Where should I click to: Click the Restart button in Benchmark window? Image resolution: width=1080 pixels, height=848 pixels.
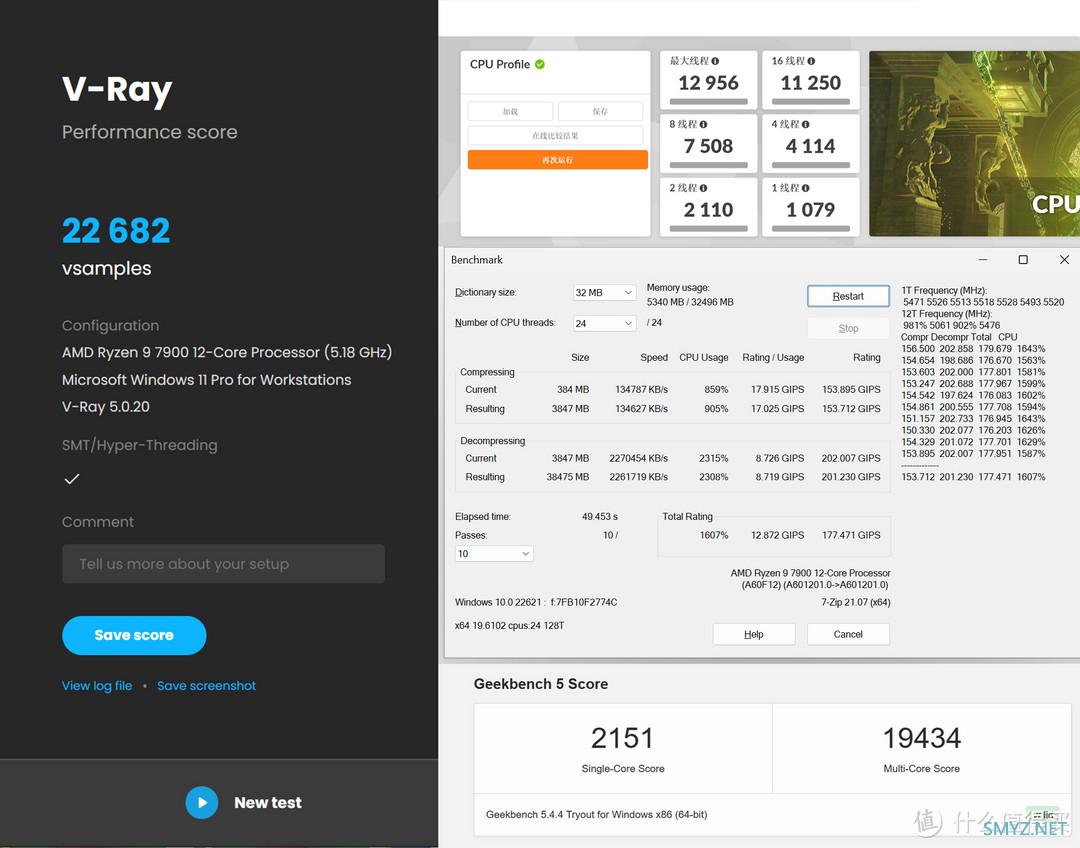pyautogui.click(x=848, y=296)
